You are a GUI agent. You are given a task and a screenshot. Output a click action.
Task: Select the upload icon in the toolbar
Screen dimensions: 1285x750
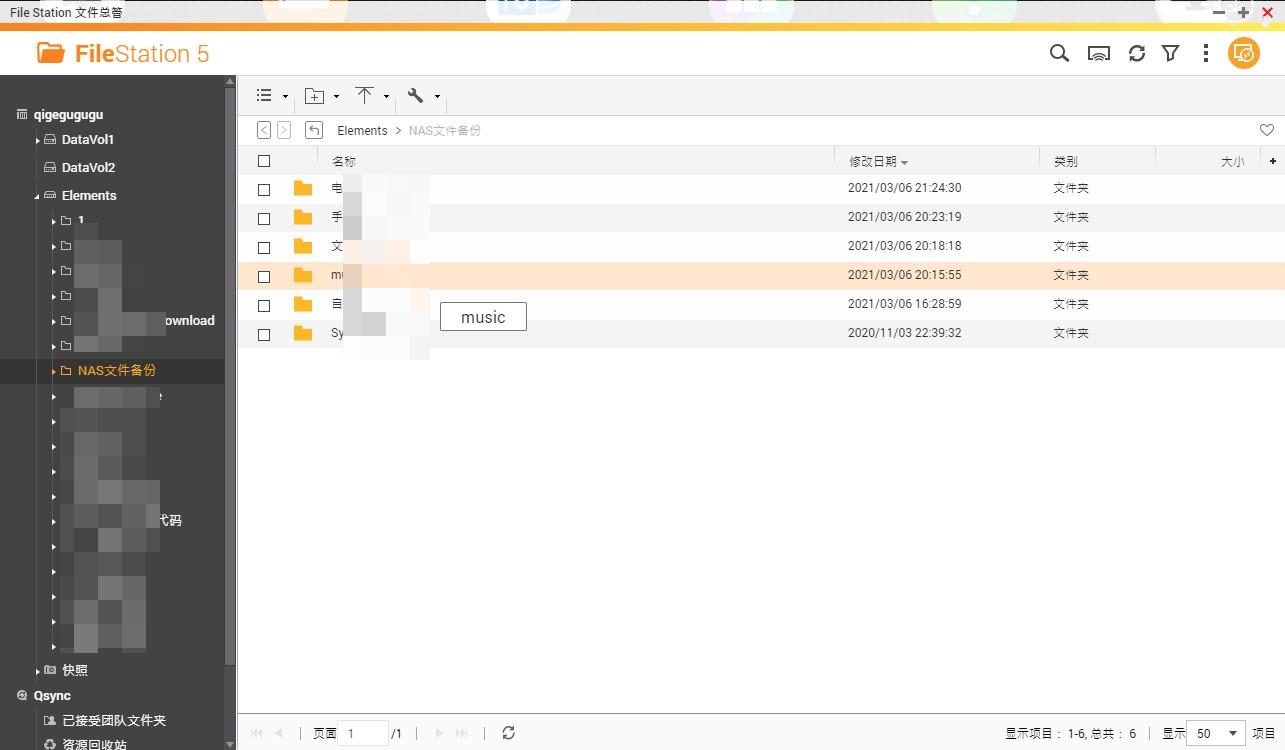tap(365, 95)
